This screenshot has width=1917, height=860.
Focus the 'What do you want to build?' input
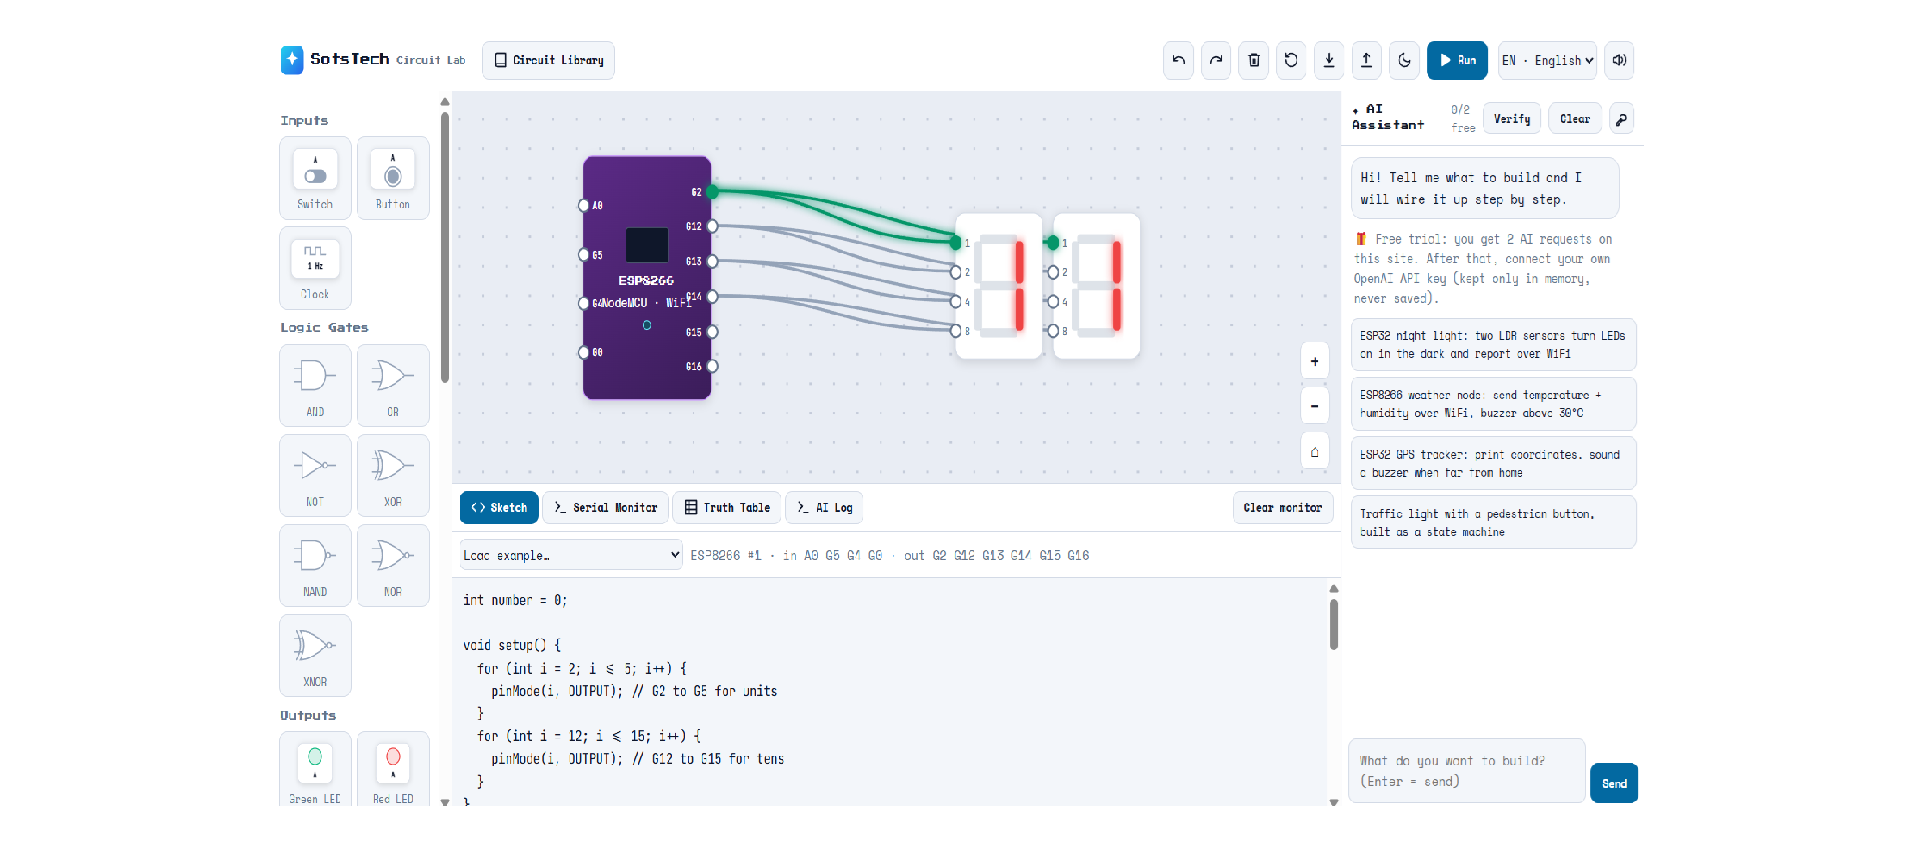1467,771
